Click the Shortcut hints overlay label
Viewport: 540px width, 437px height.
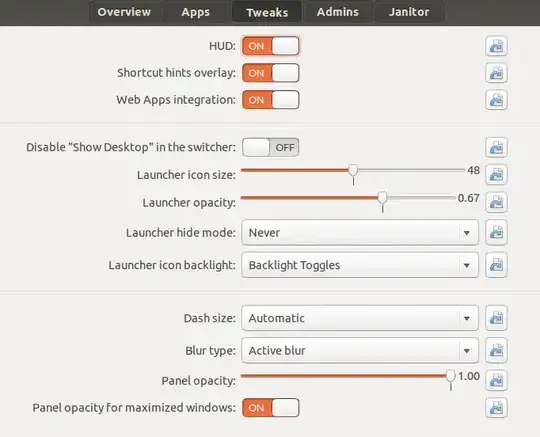click(x=176, y=73)
